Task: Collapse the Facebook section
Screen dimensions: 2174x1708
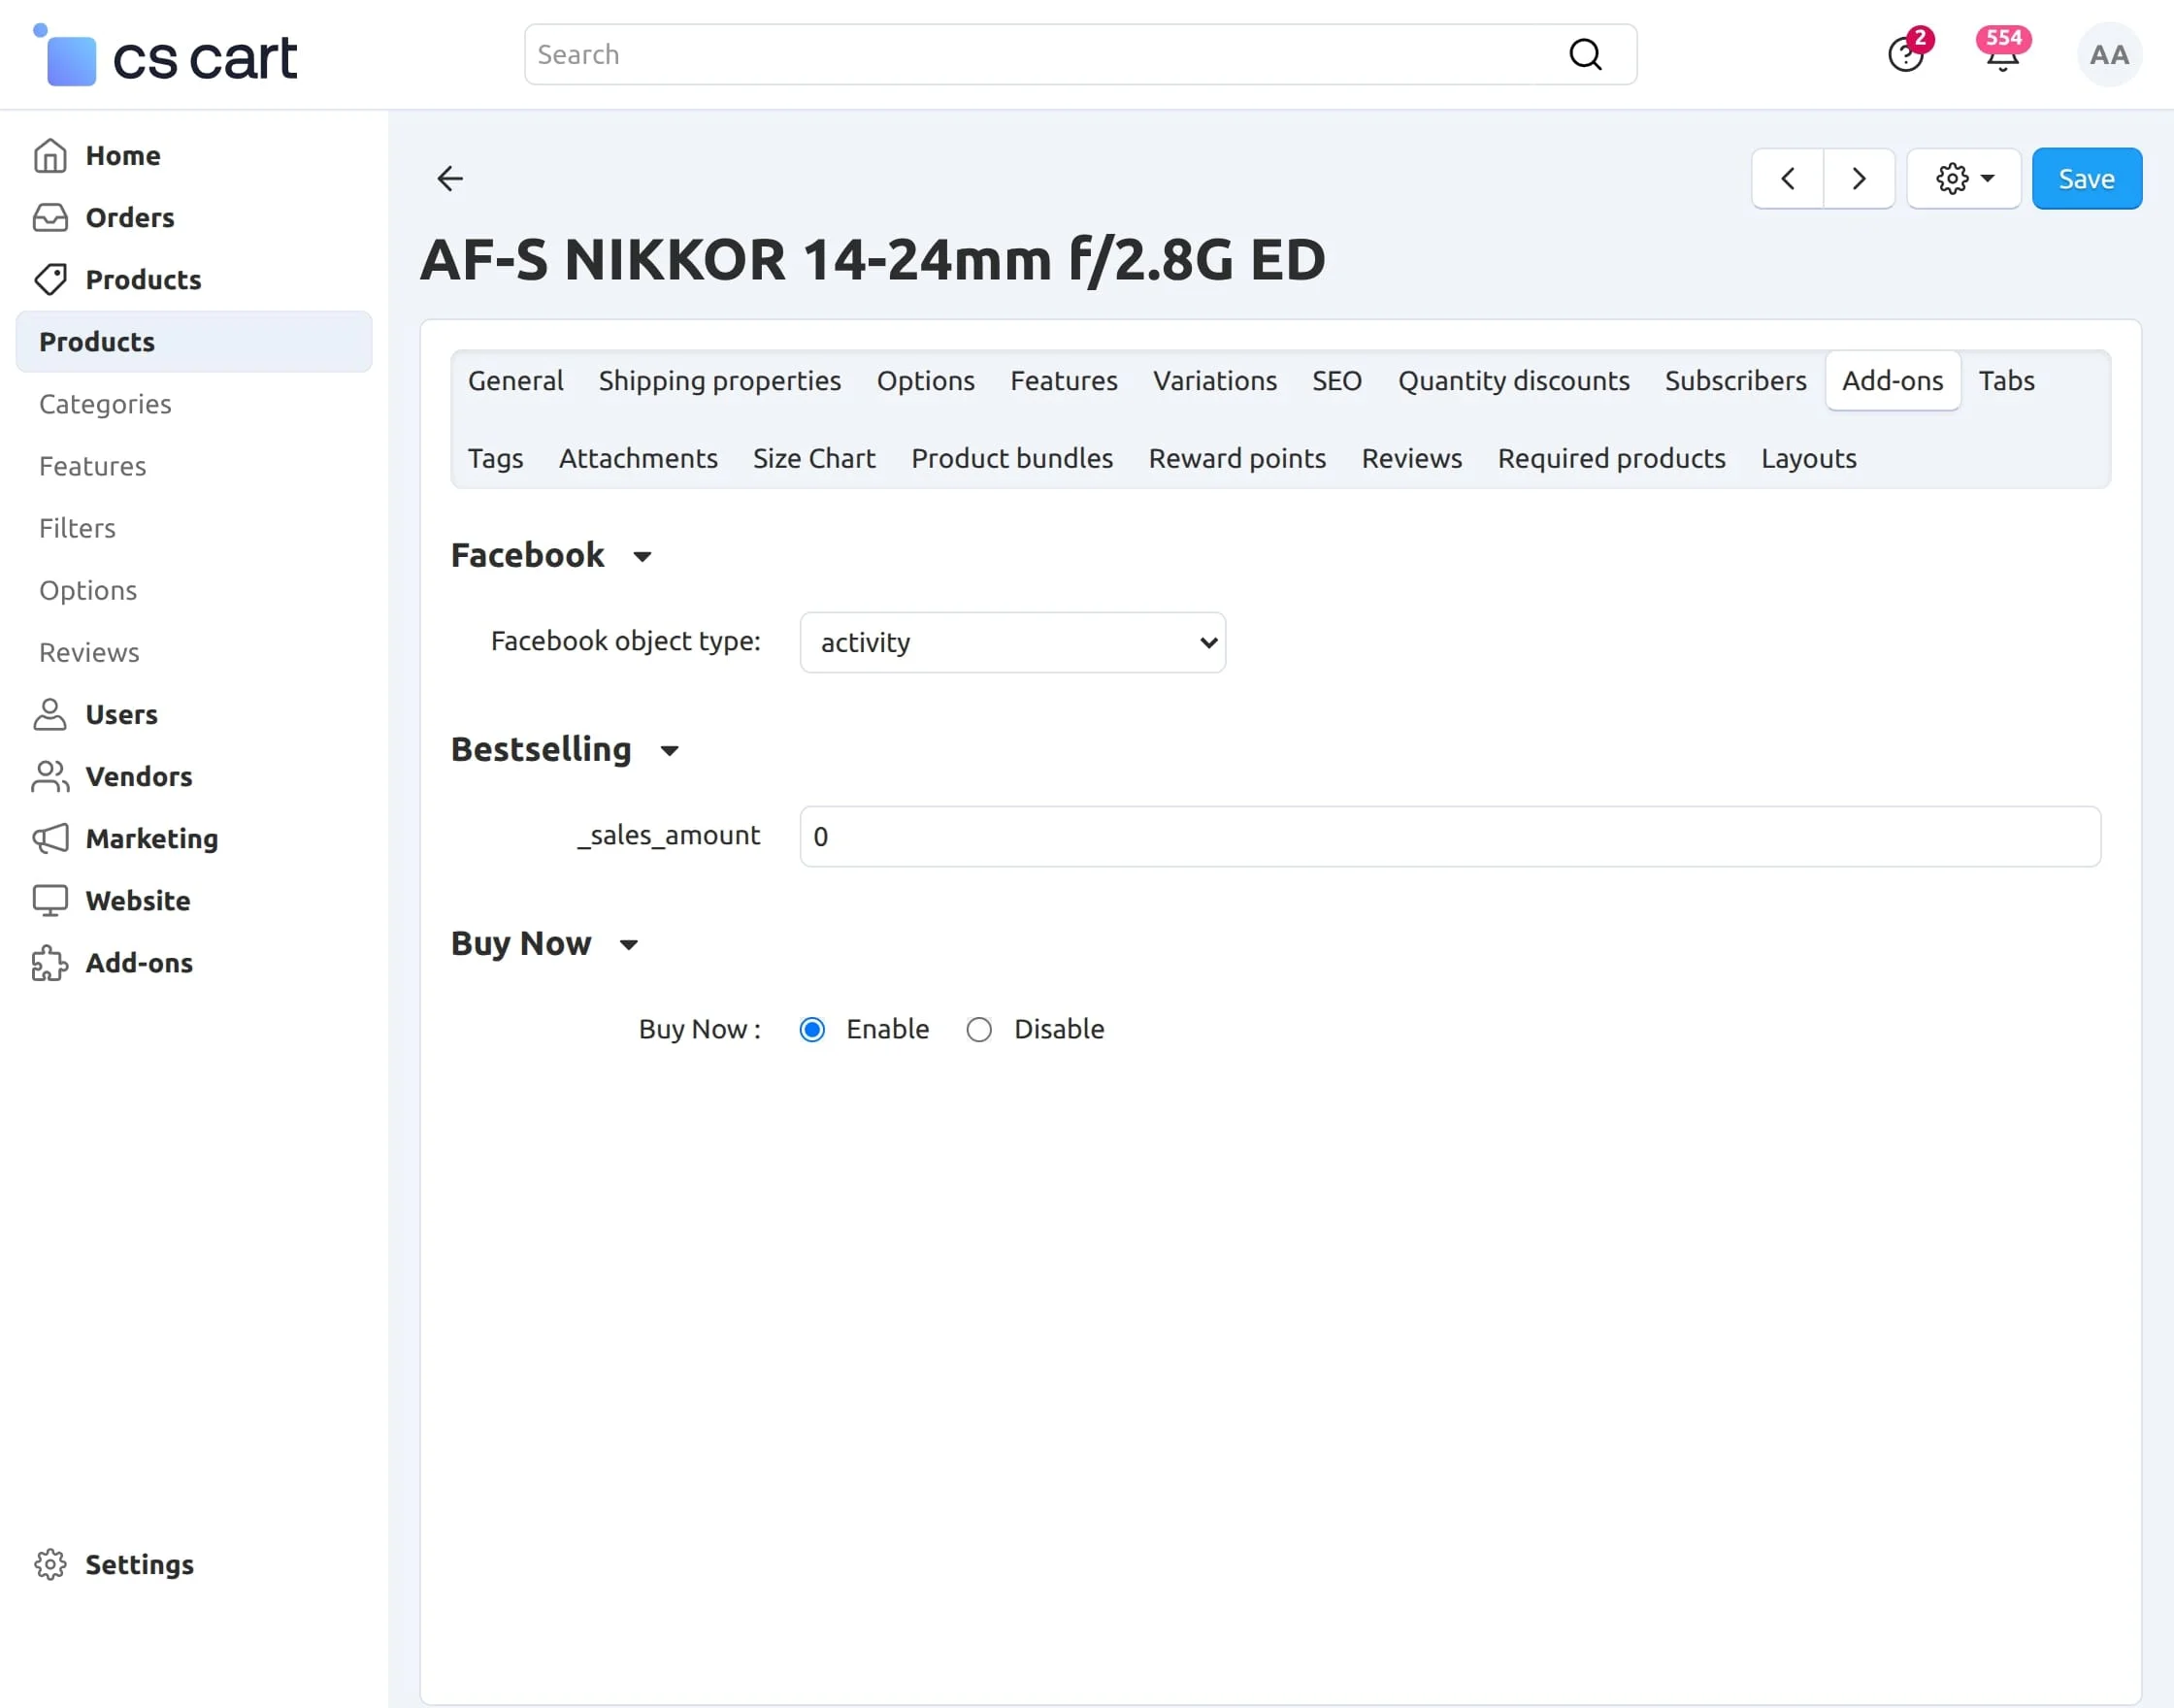Action: (x=642, y=557)
